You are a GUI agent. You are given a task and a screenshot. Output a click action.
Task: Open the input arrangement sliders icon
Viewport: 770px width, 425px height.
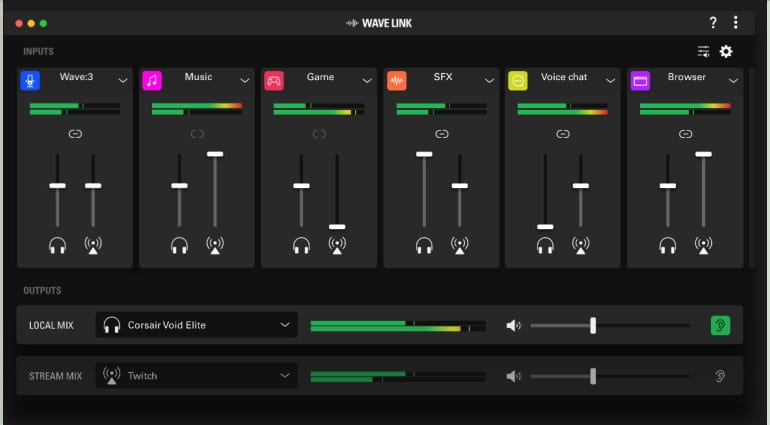click(703, 52)
